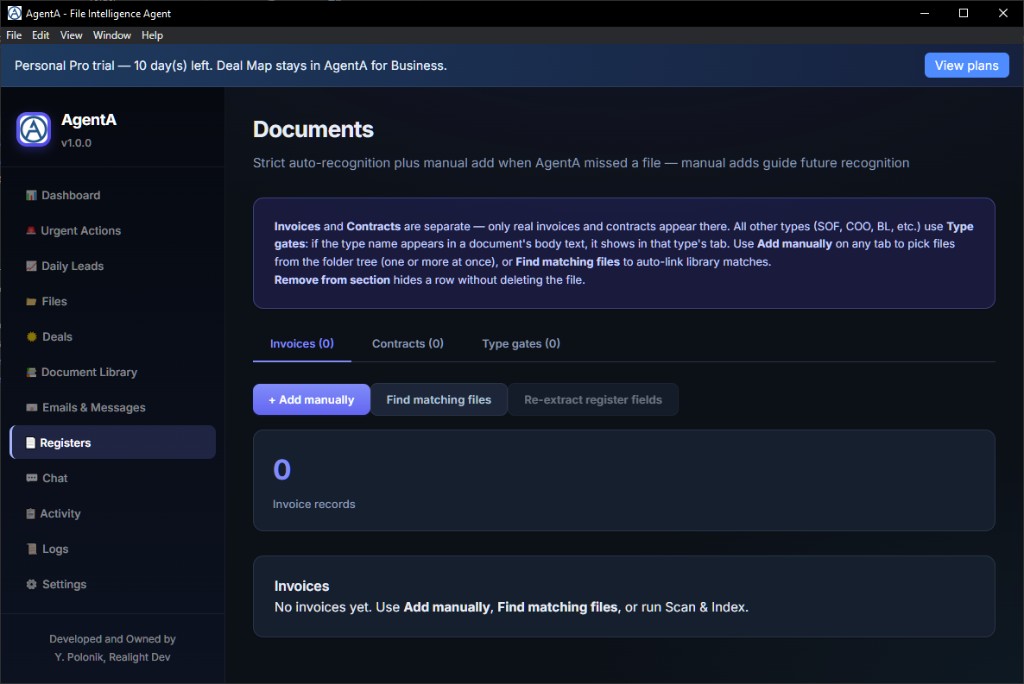
Task: Open the View menu
Action: [71, 35]
